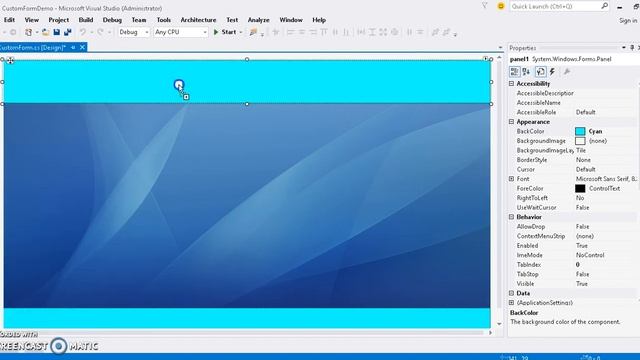Click the designer vertical scrollbar down arrow
The image size is (640, 360).
click(499, 324)
